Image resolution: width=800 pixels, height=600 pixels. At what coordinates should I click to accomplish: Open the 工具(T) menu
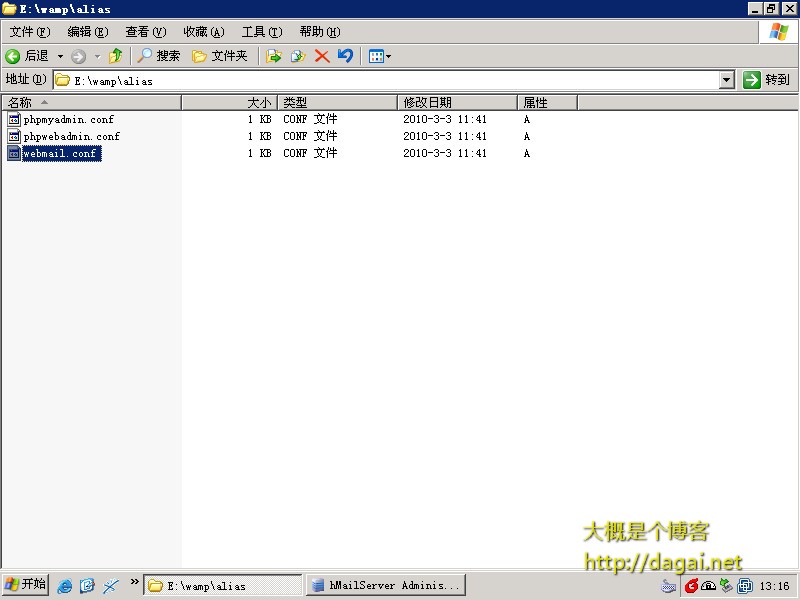pyautogui.click(x=261, y=32)
